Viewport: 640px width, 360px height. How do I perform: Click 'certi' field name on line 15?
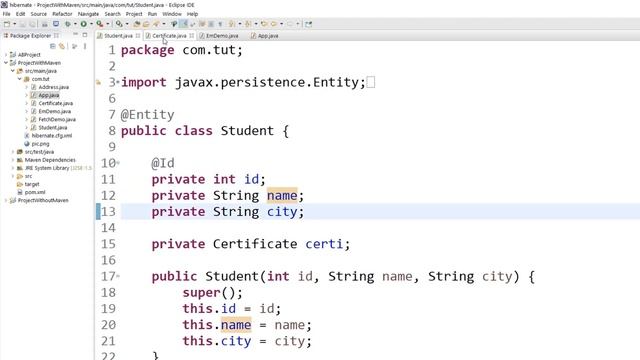pos(324,244)
